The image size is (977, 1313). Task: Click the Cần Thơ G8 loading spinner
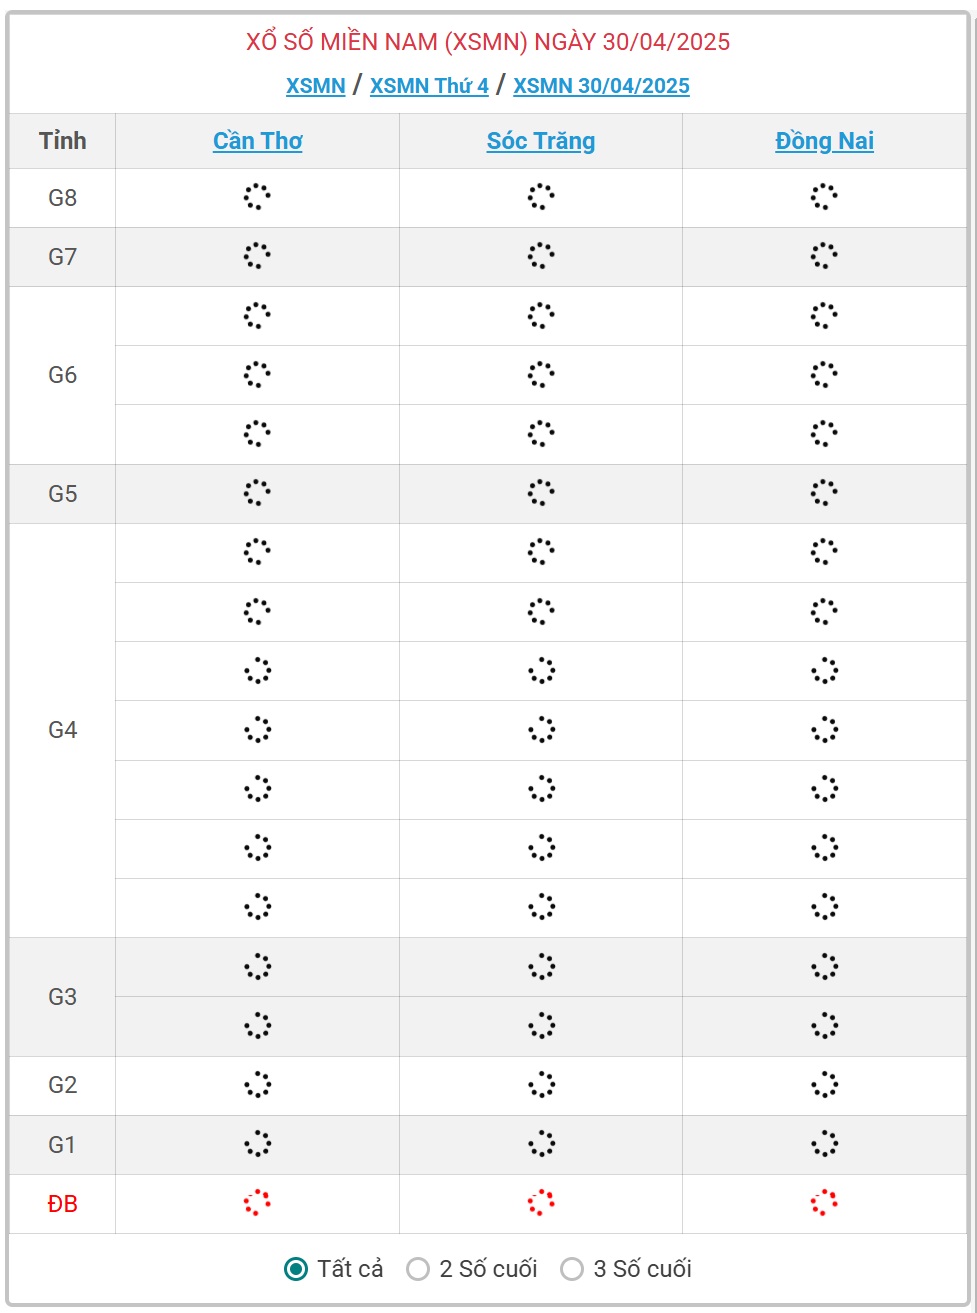tap(257, 197)
